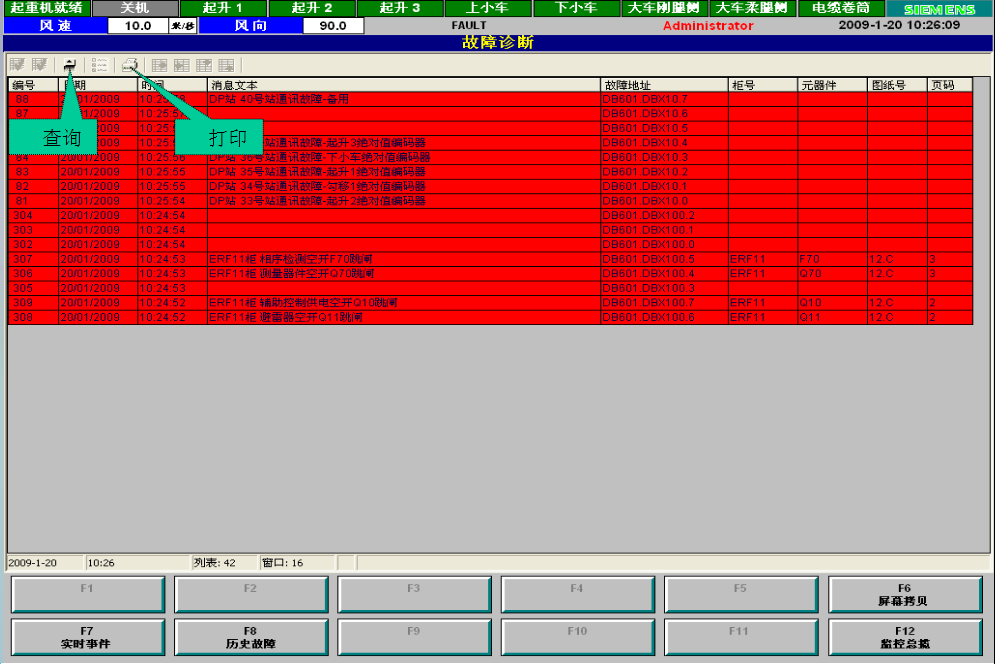Click the first acknowledge icon in toolbar

pyautogui.click(x=17, y=65)
